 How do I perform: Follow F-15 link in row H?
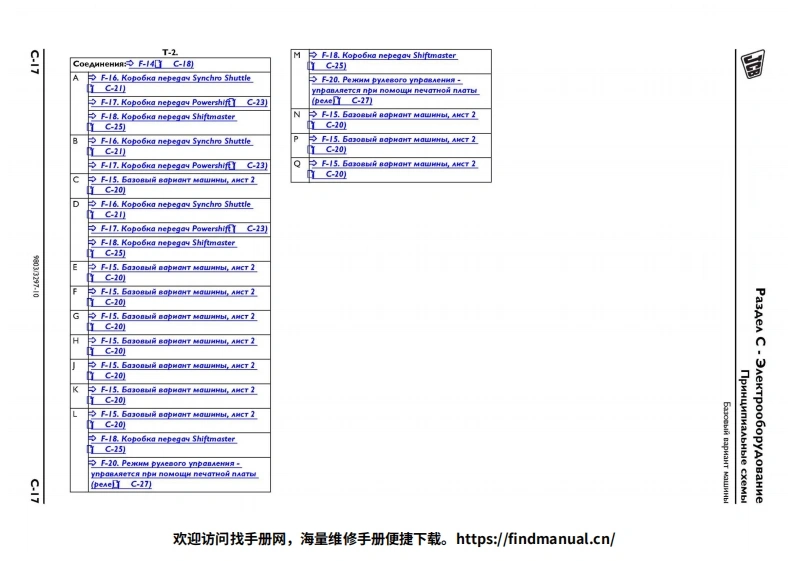coord(177,341)
